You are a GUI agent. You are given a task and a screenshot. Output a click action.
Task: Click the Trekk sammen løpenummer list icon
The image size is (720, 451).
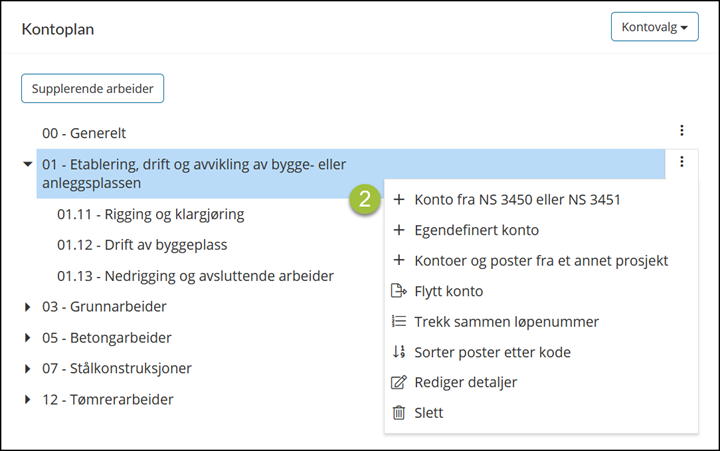click(399, 321)
